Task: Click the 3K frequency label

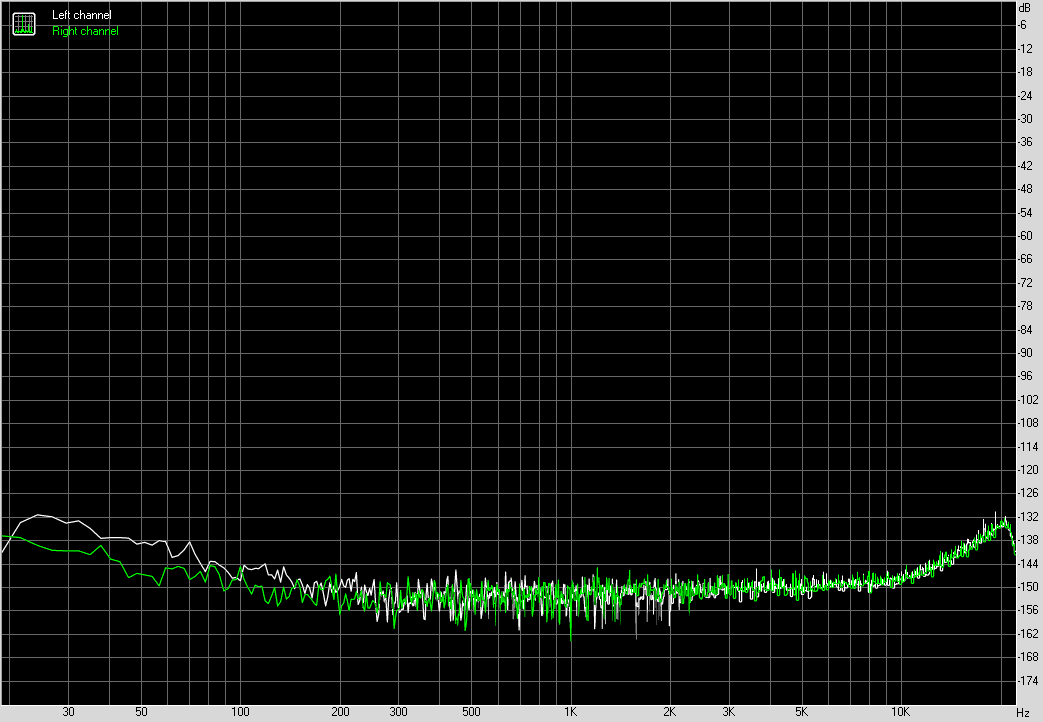Action: (x=729, y=712)
